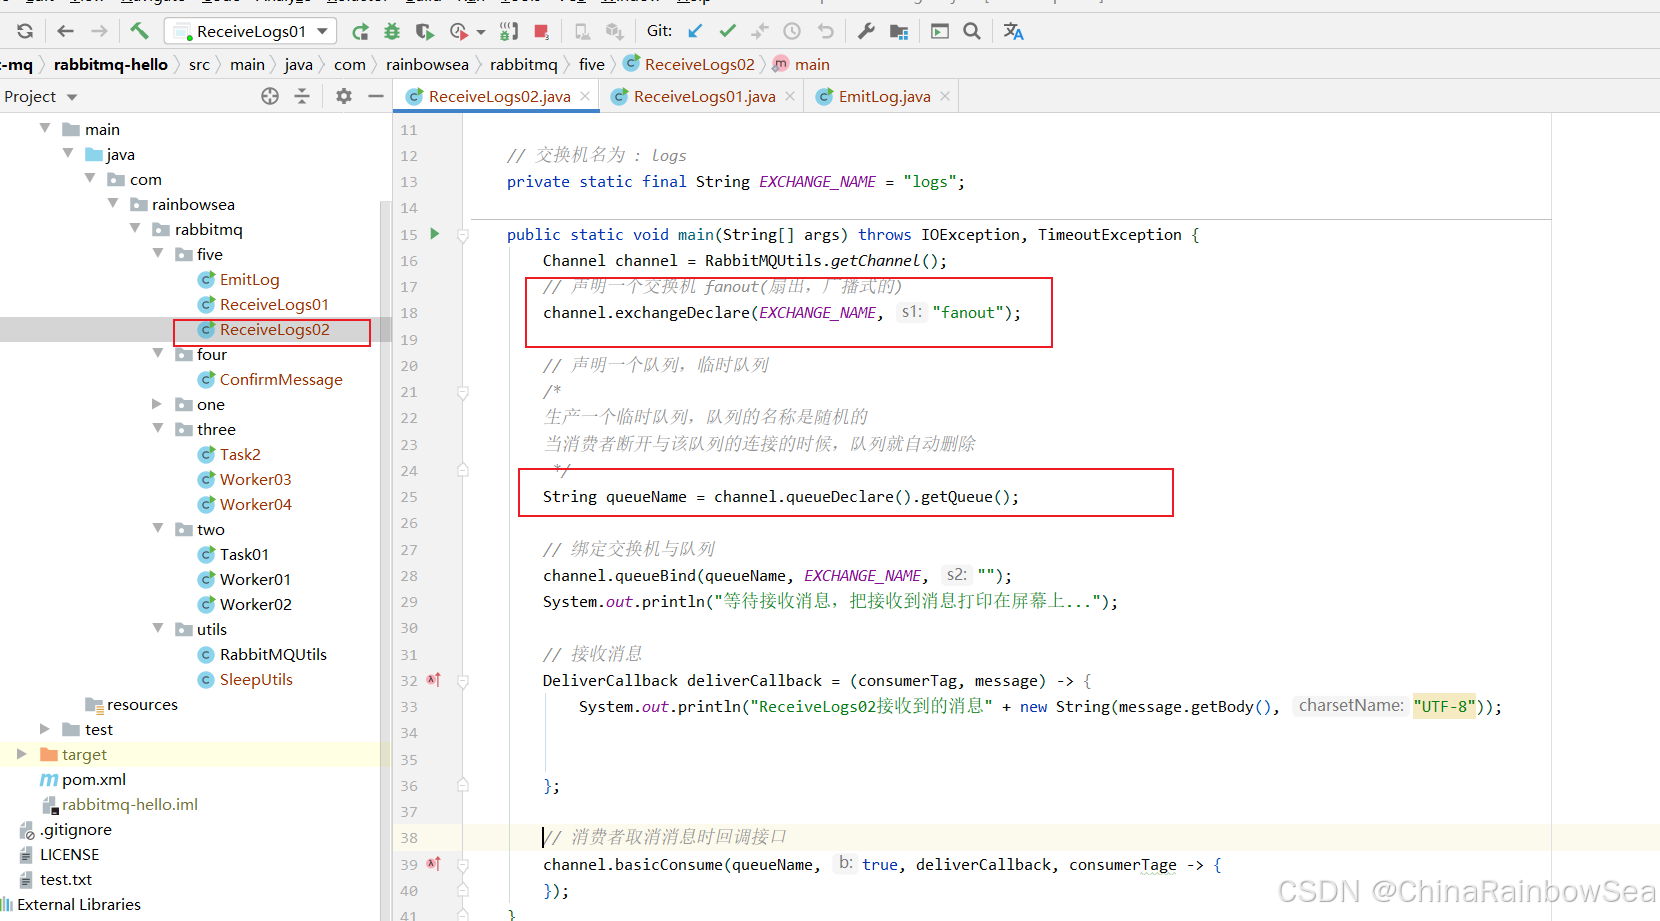The image size is (1660, 921).
Task: Close the ReceiveLogs02.java tab
Action: pyautogui.click(x=585, y=97)
